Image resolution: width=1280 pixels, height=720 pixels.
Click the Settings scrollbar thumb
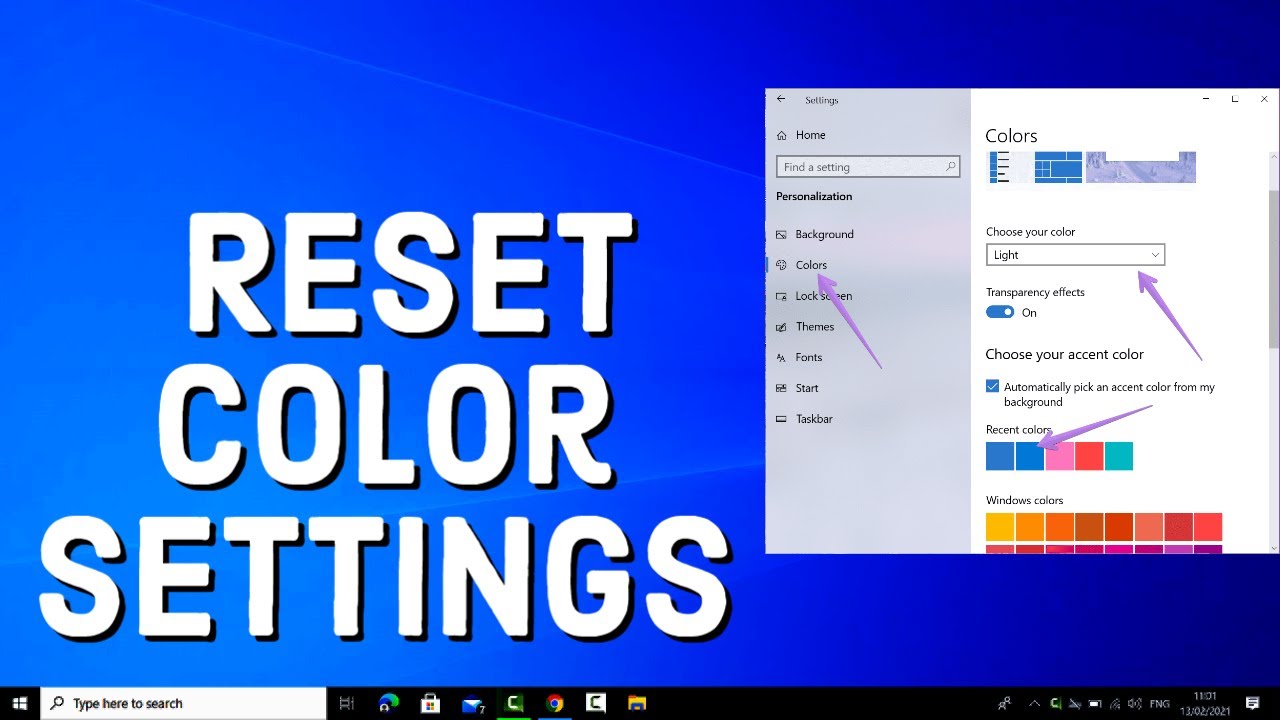click(x=1273, y=270)
